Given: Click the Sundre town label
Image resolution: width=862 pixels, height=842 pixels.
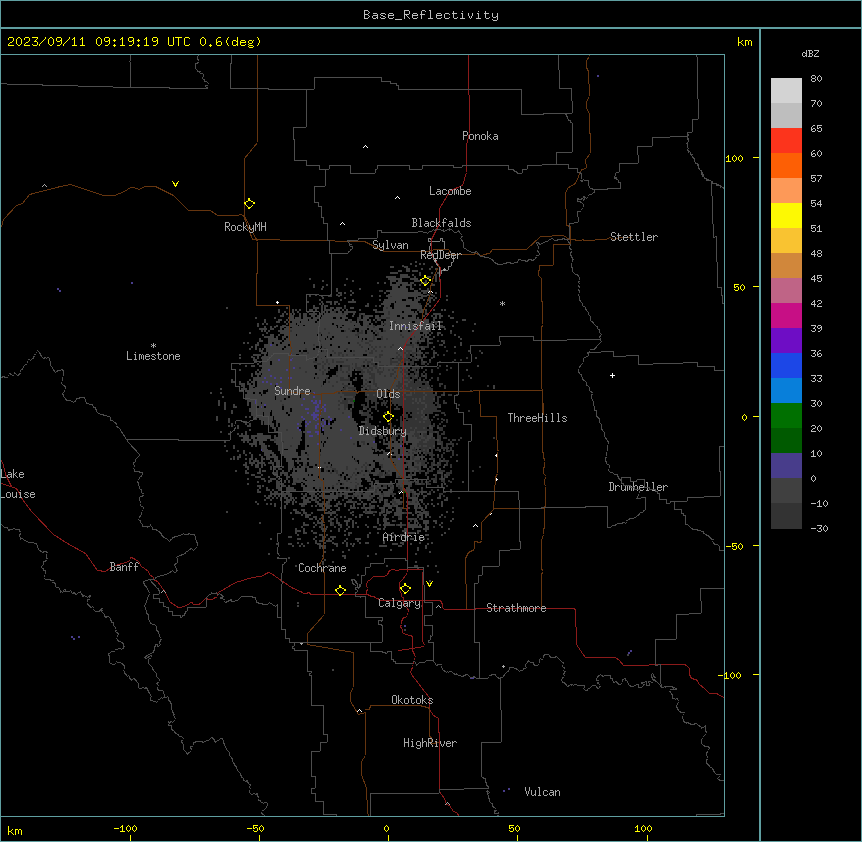Looking at the screenshot, I should (x=292, y=391).
